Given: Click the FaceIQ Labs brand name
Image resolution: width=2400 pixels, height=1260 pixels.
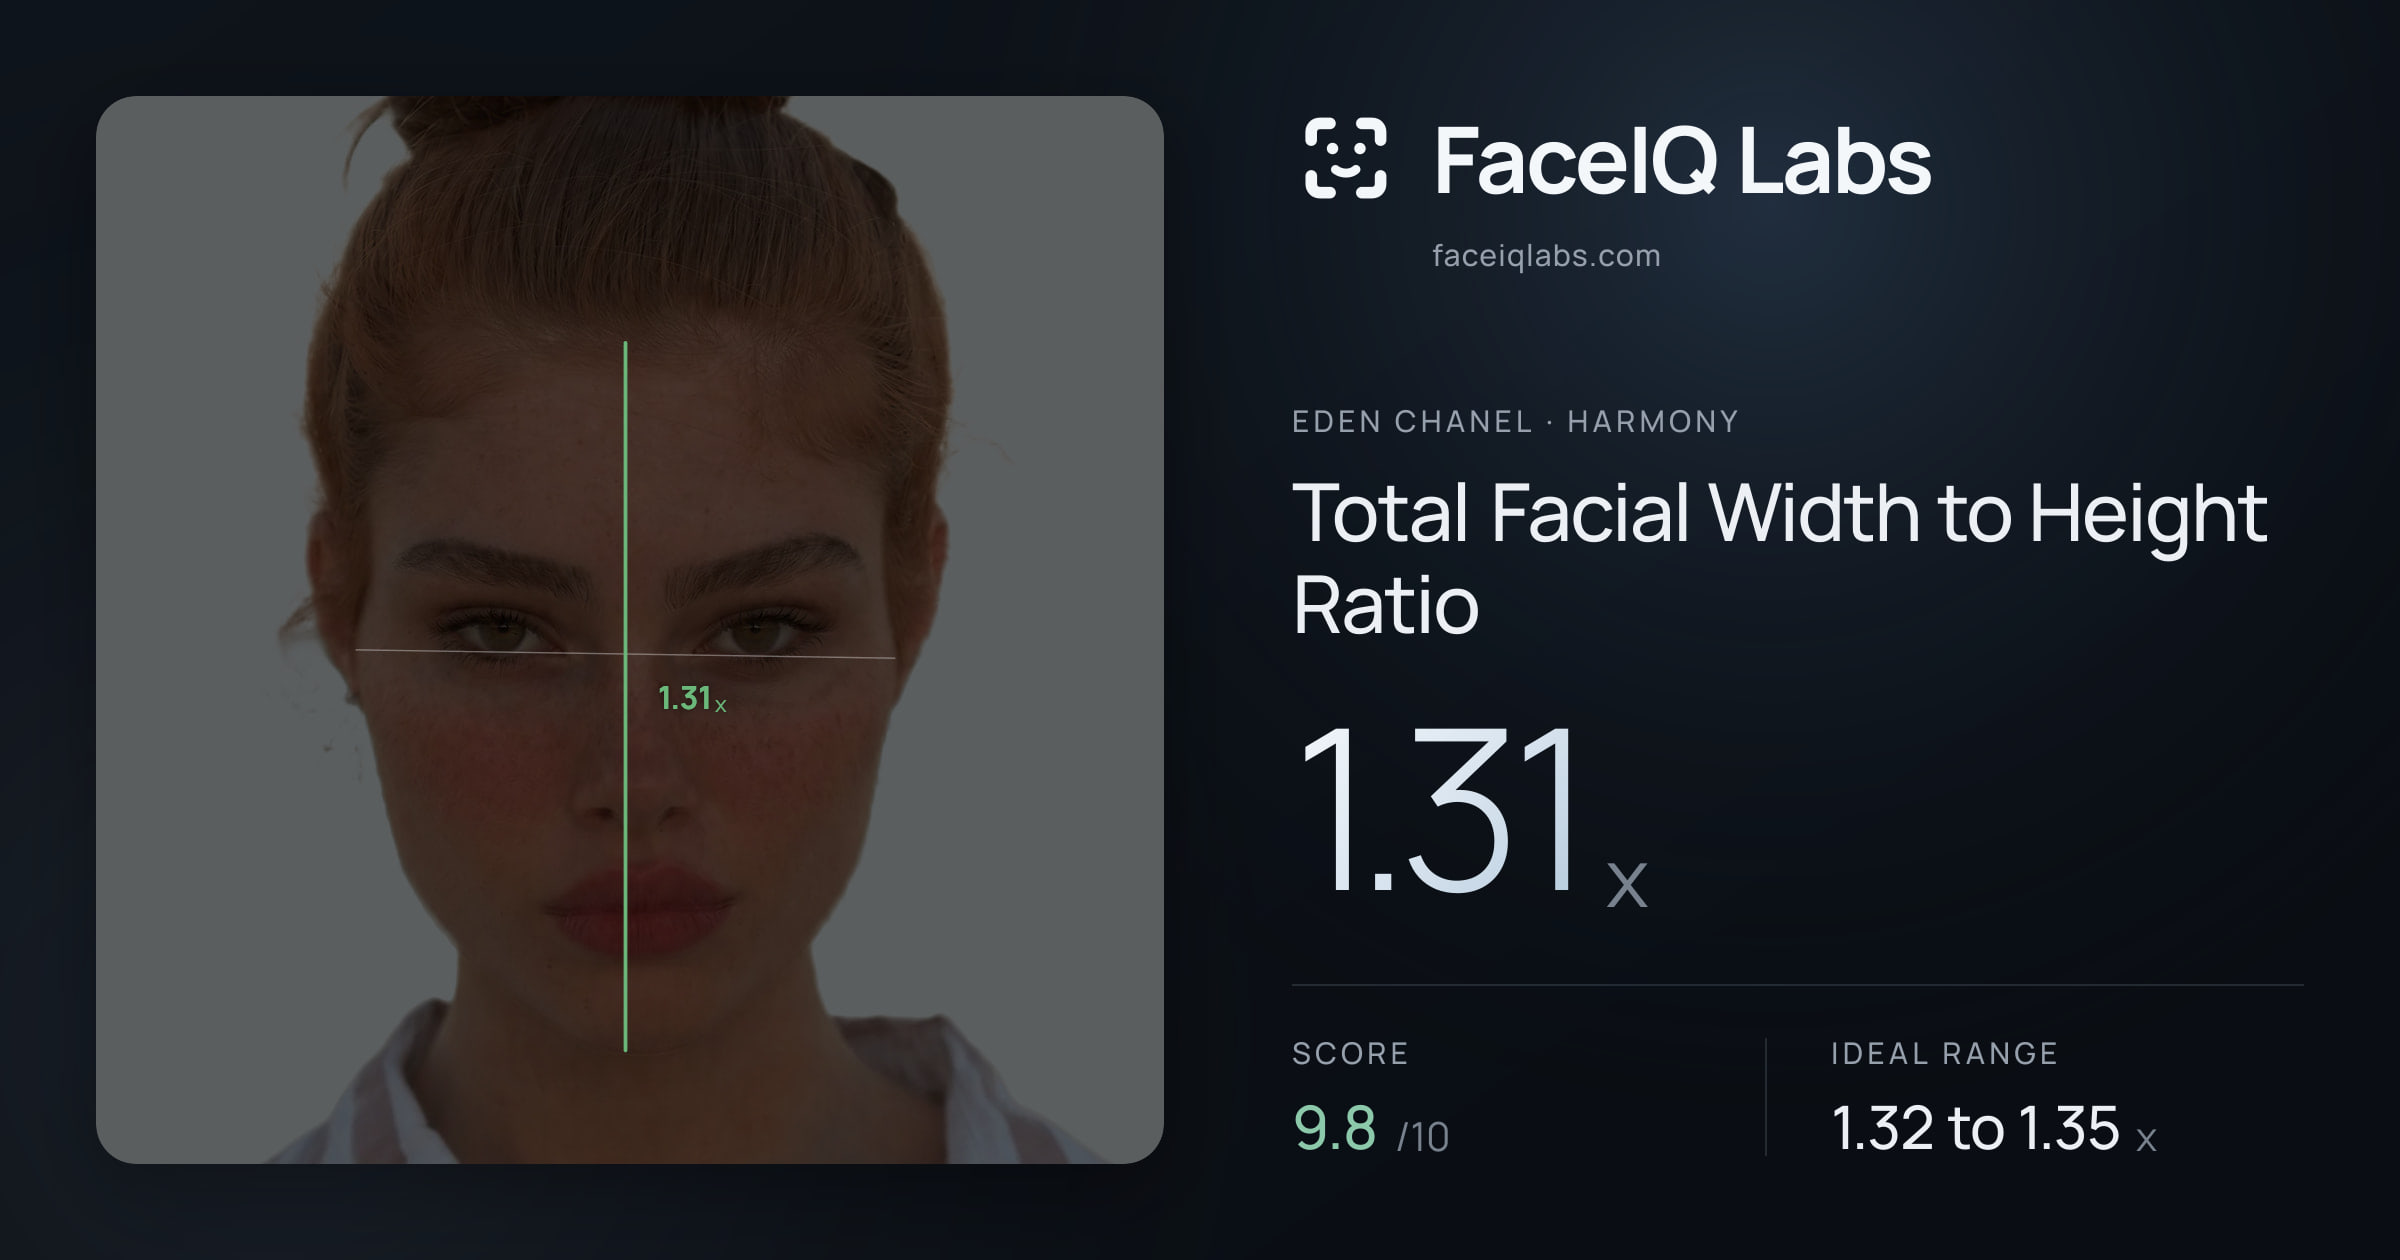Looking at the screenshot, I should (x=1682, y=160).
